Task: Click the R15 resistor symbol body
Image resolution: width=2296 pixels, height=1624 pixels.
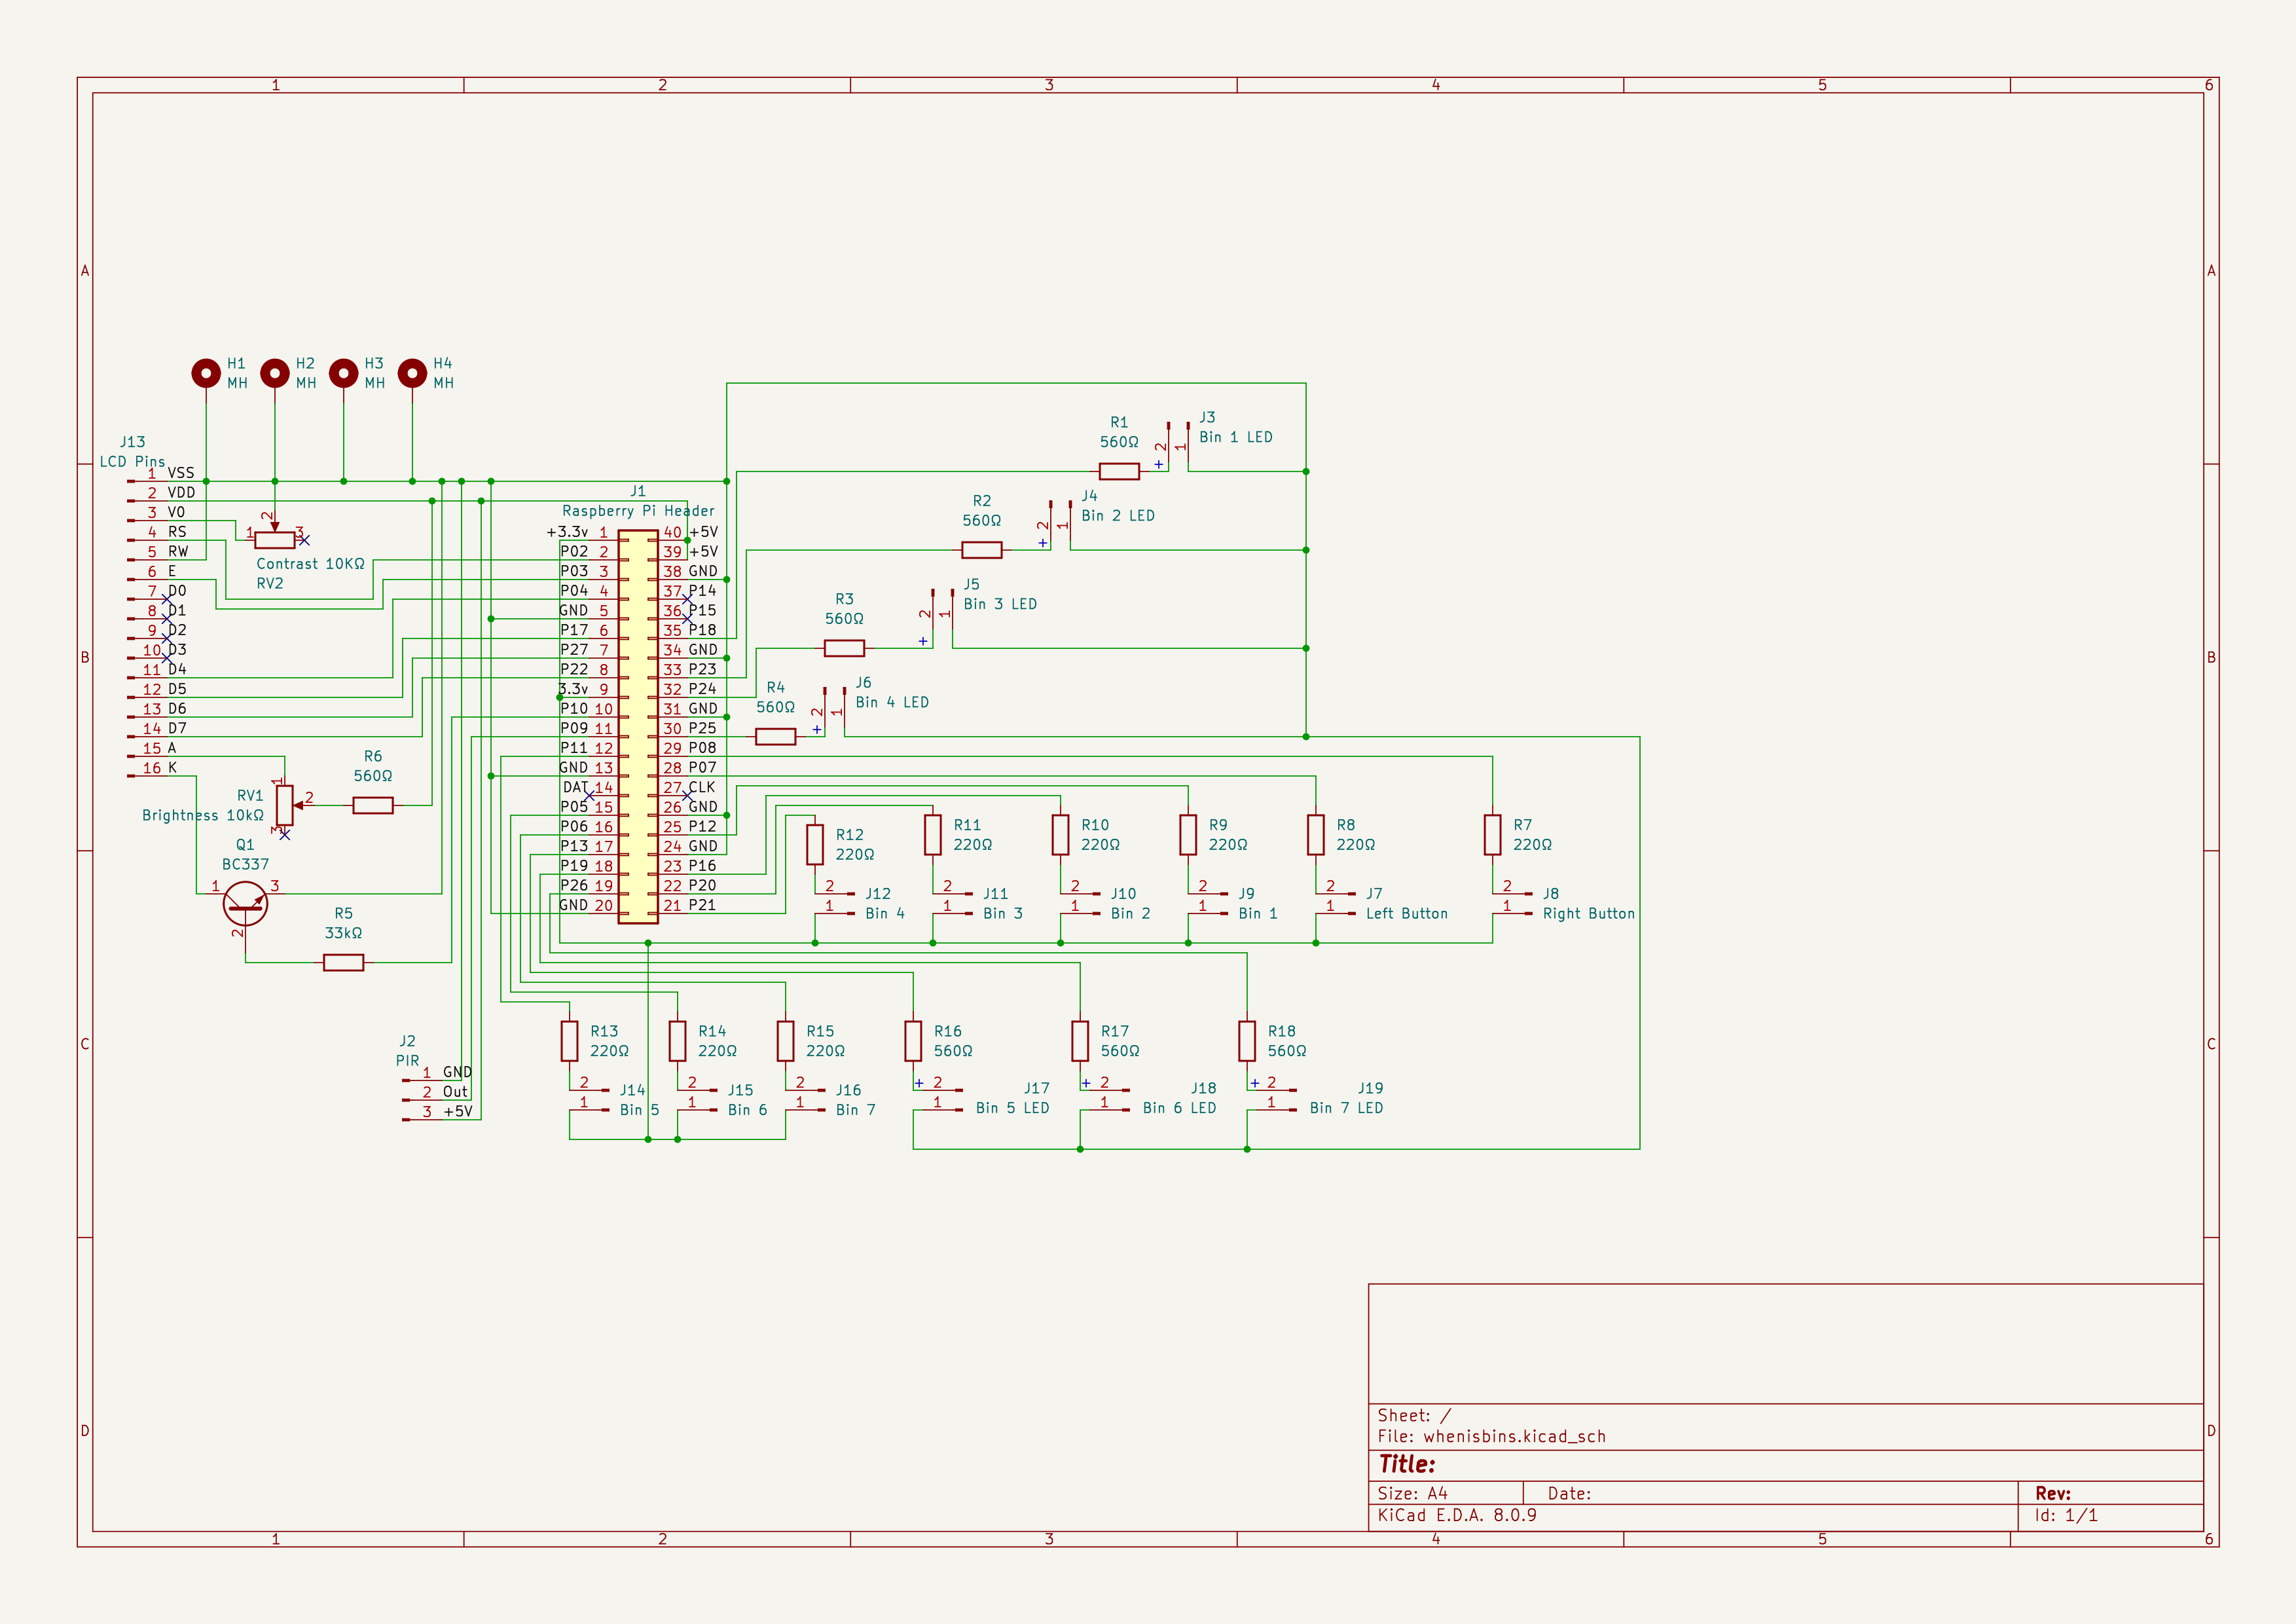Action: (x=785, y=1041)
